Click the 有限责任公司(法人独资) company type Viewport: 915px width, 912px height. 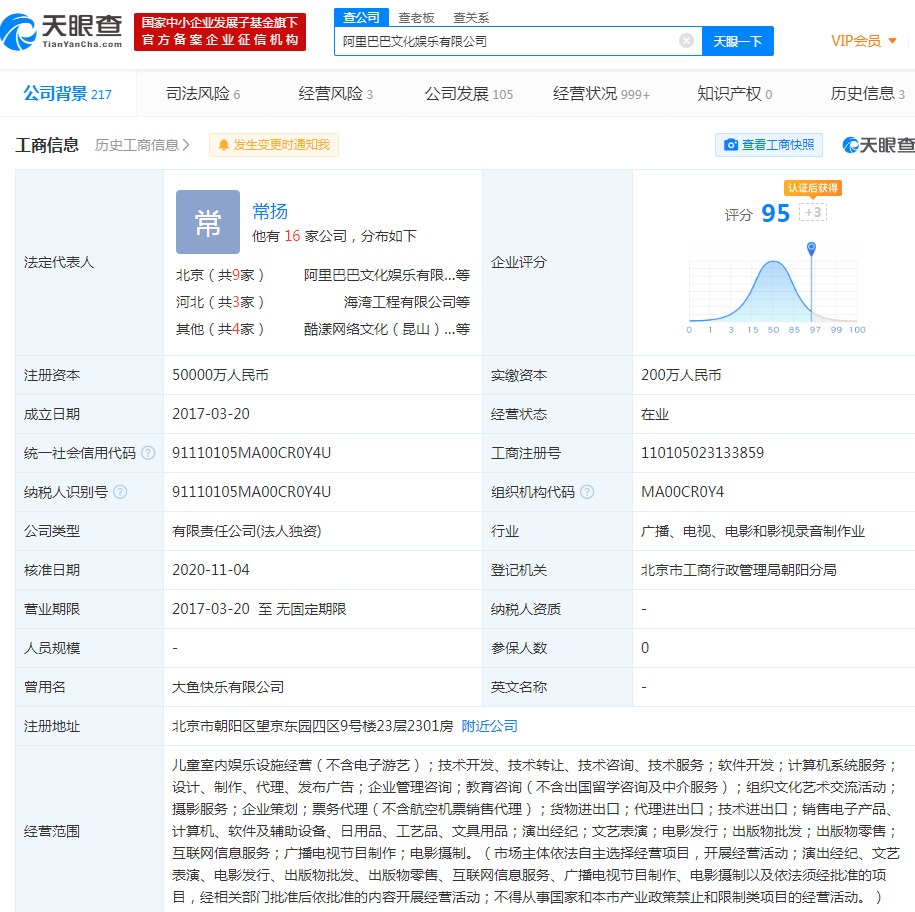point(246,531)
